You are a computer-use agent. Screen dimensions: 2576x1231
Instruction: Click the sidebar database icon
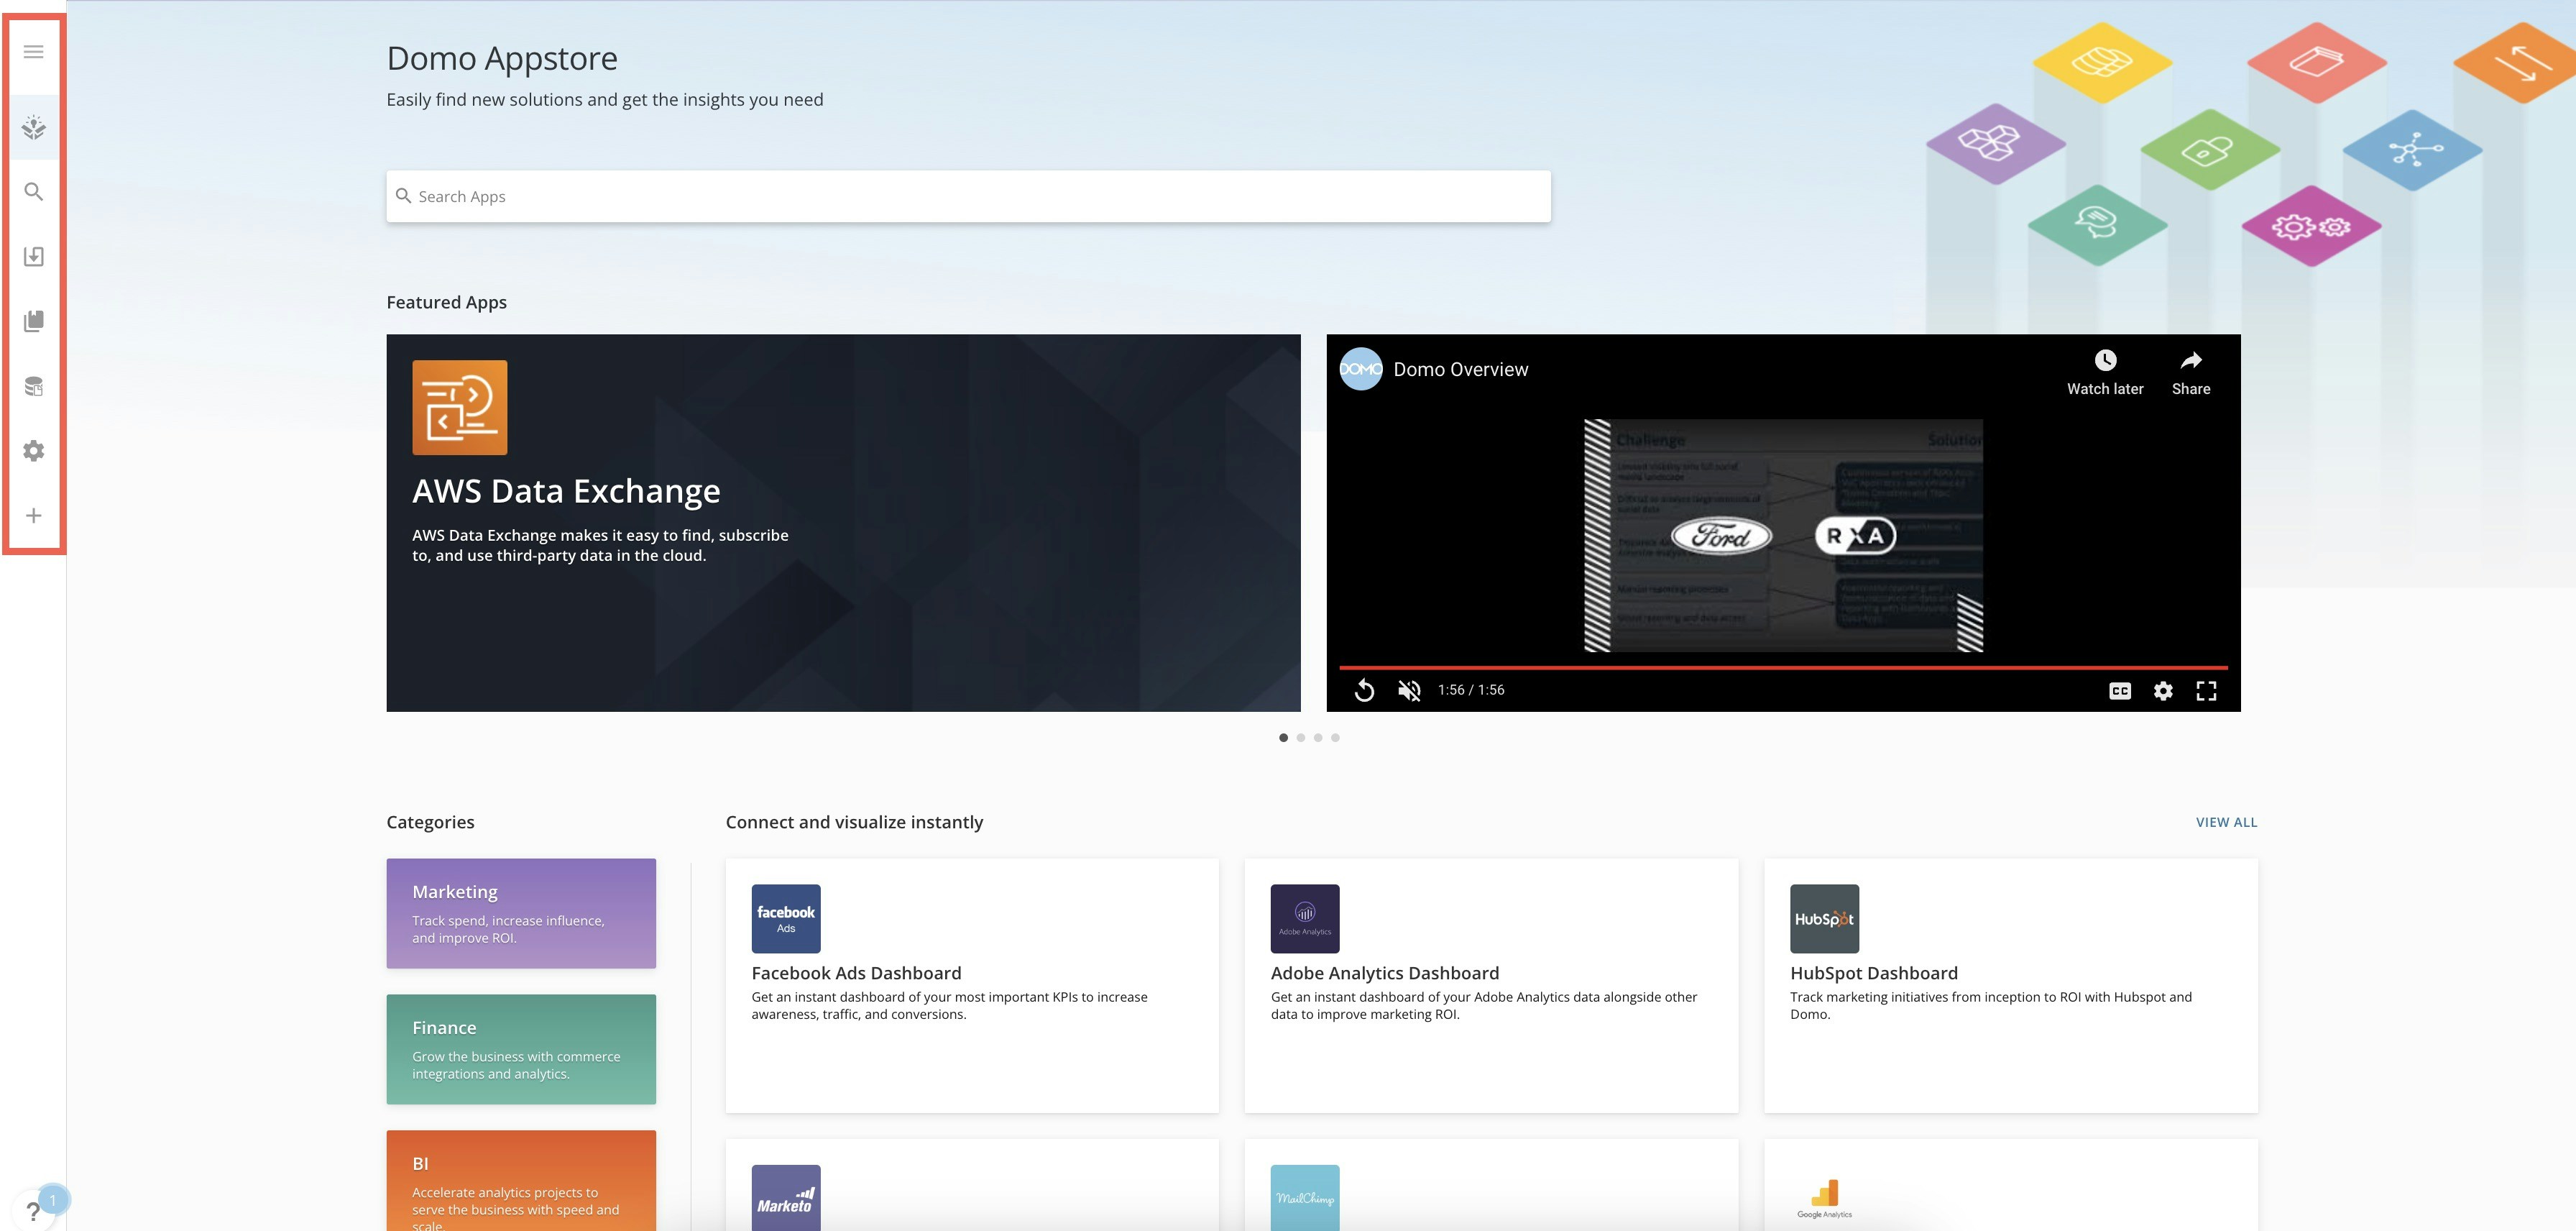[33, 386]
